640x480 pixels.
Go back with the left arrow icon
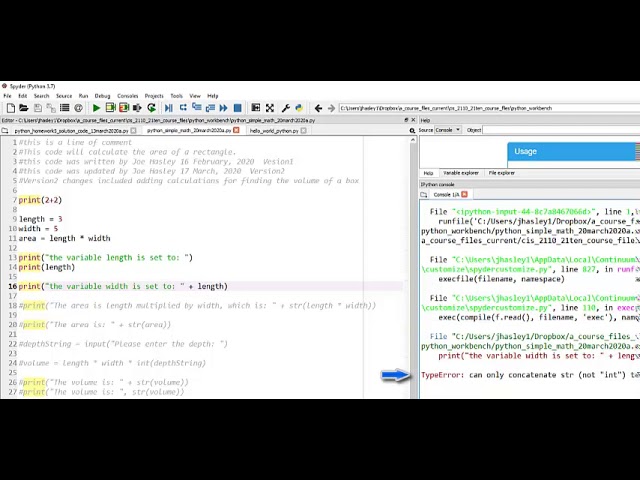(x=318, y=108)
